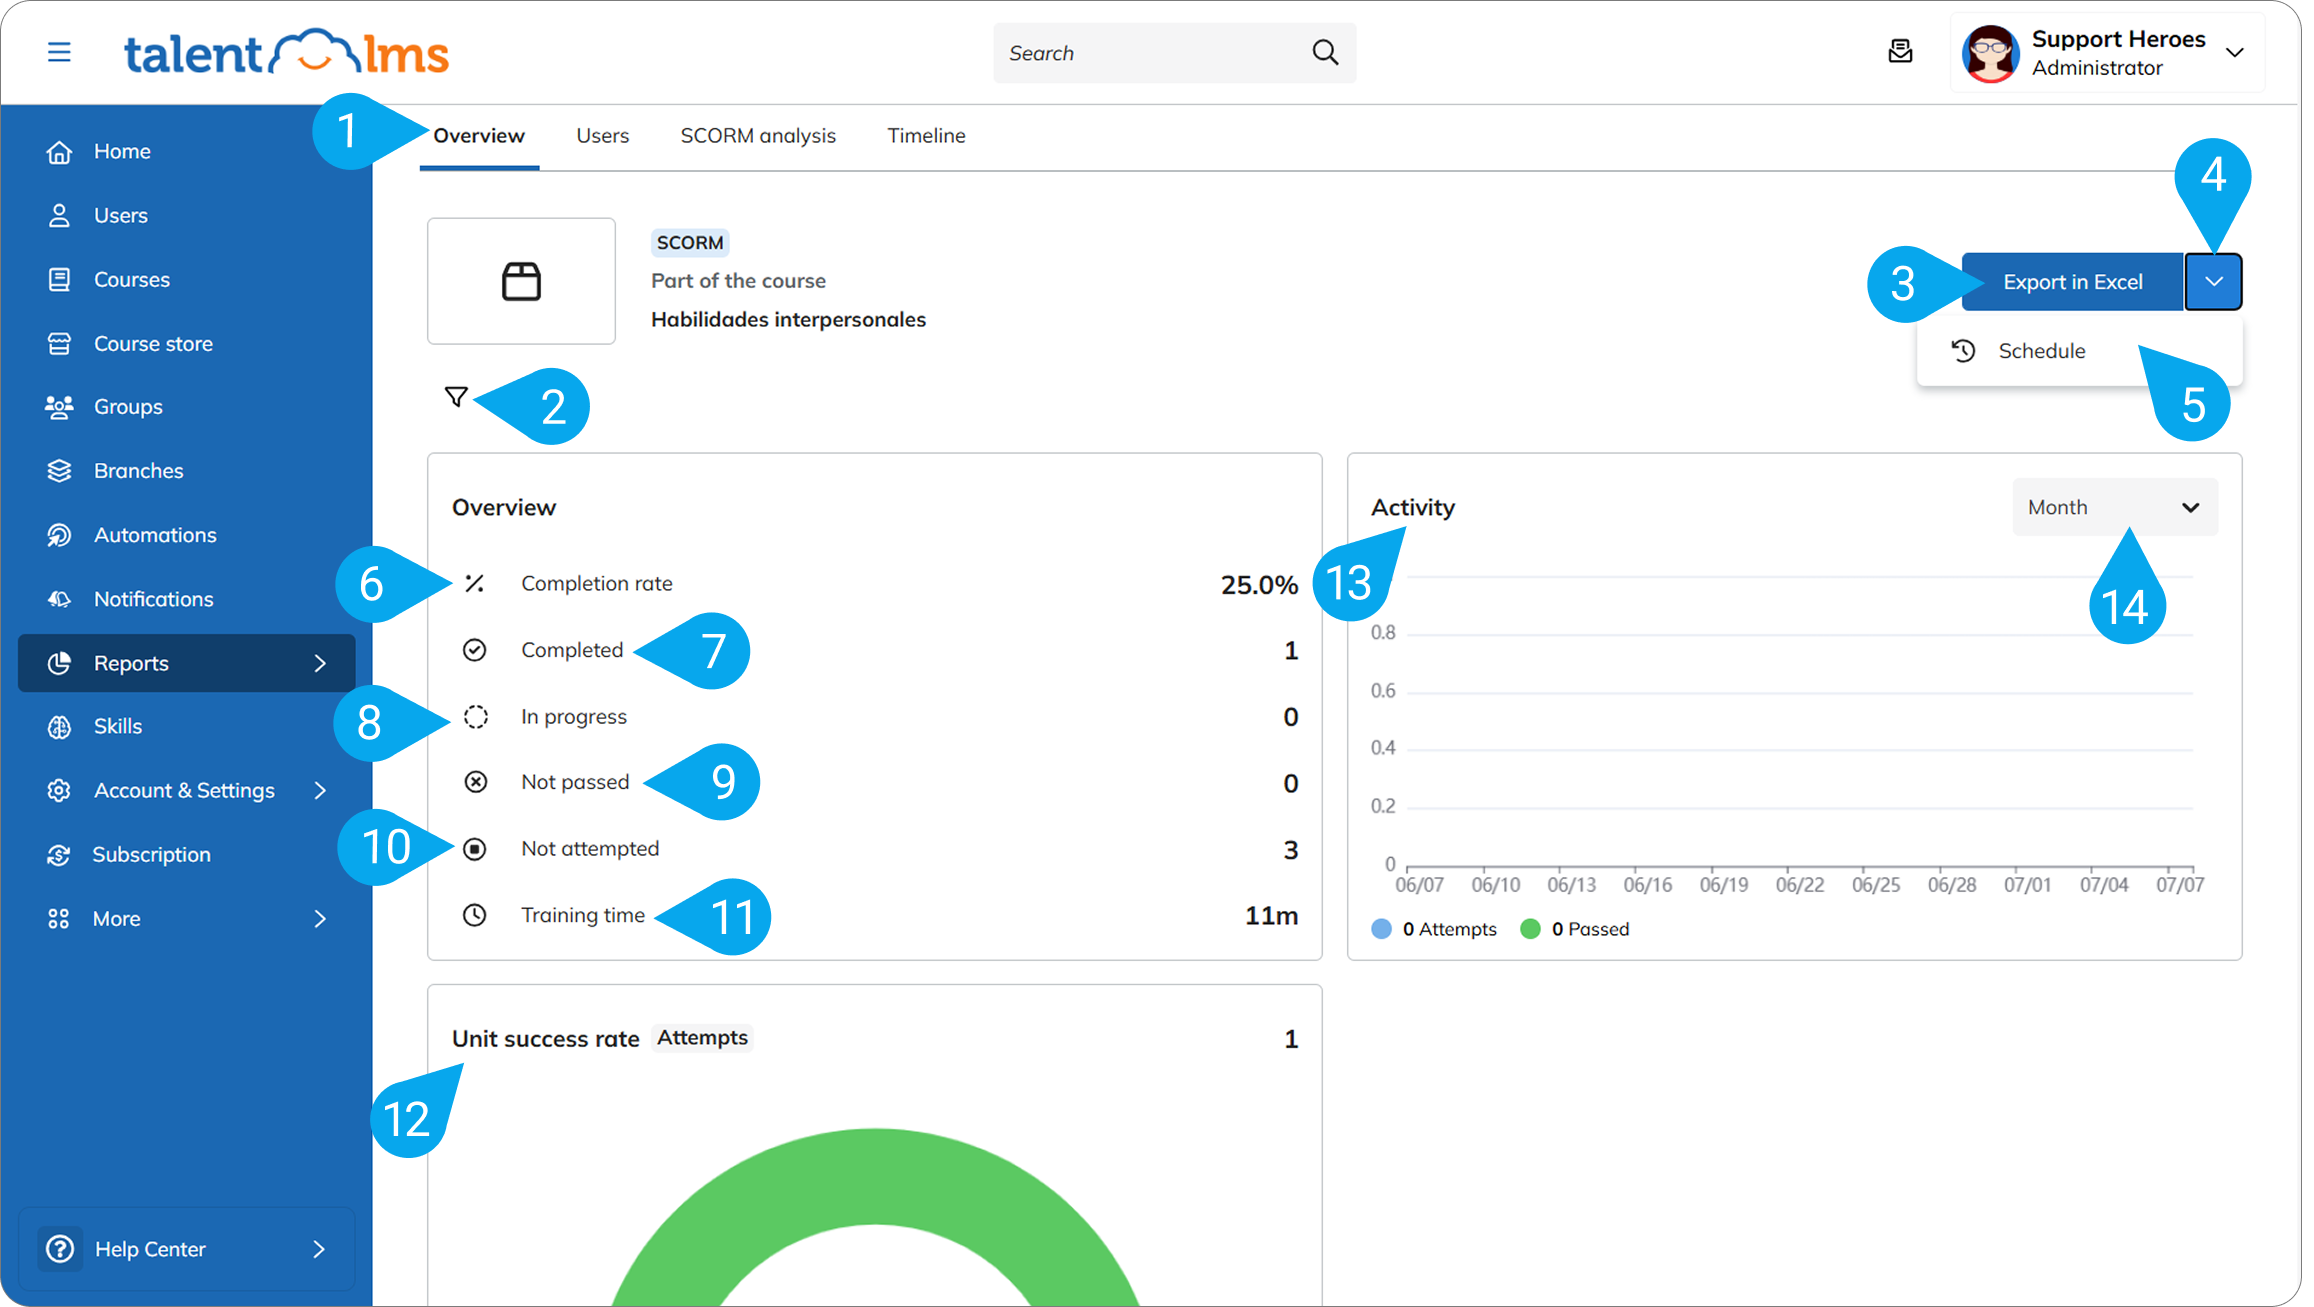This screenshot has width=2314, height=1307.
Task: Expand Account & Settings chevron
Action: [x=320, y=791]
